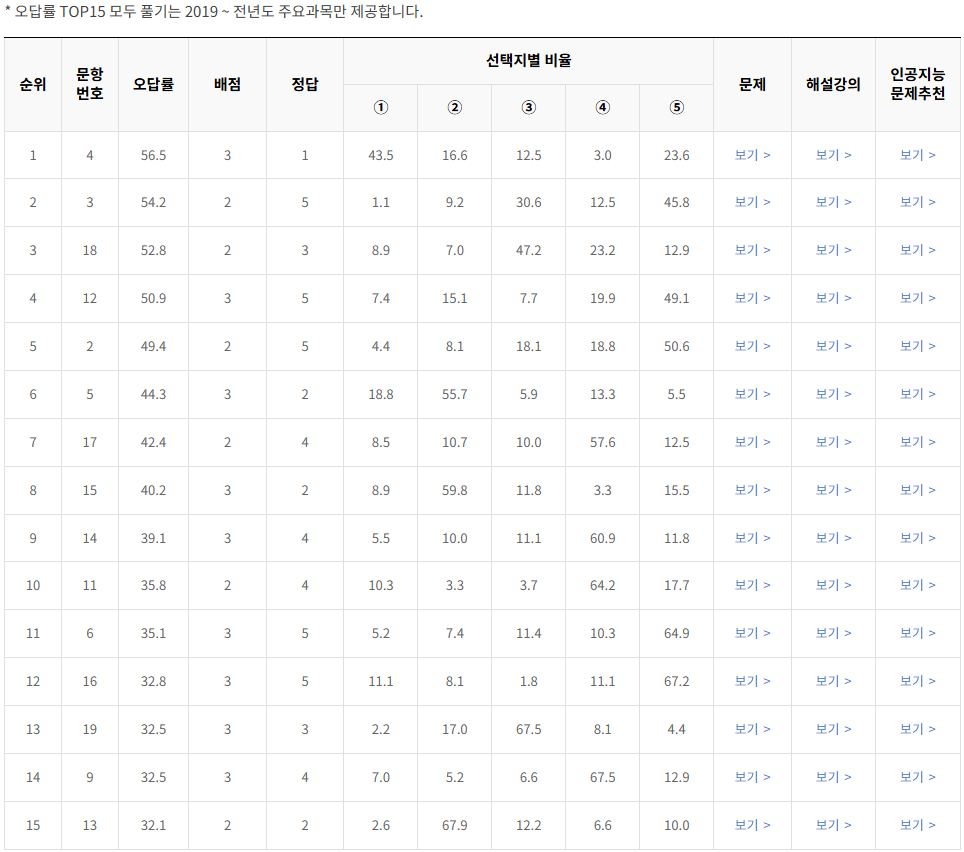Open 인공지능 문제추천 for rank 13
The image size is (964, 852).
coord(918,729)
